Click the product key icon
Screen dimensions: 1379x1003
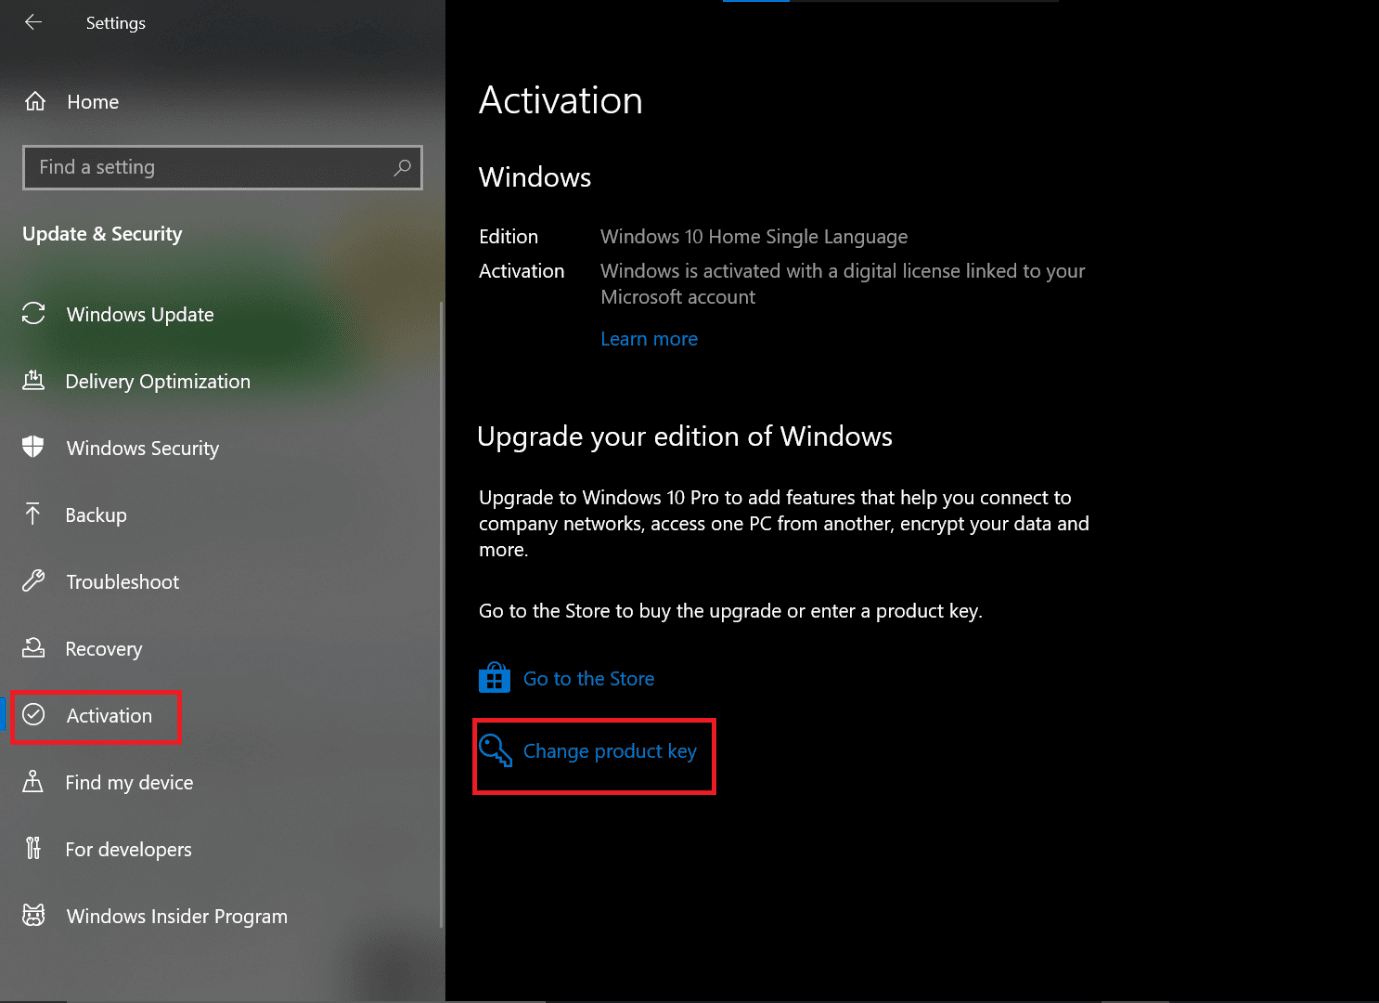click(x=495, y=750)
